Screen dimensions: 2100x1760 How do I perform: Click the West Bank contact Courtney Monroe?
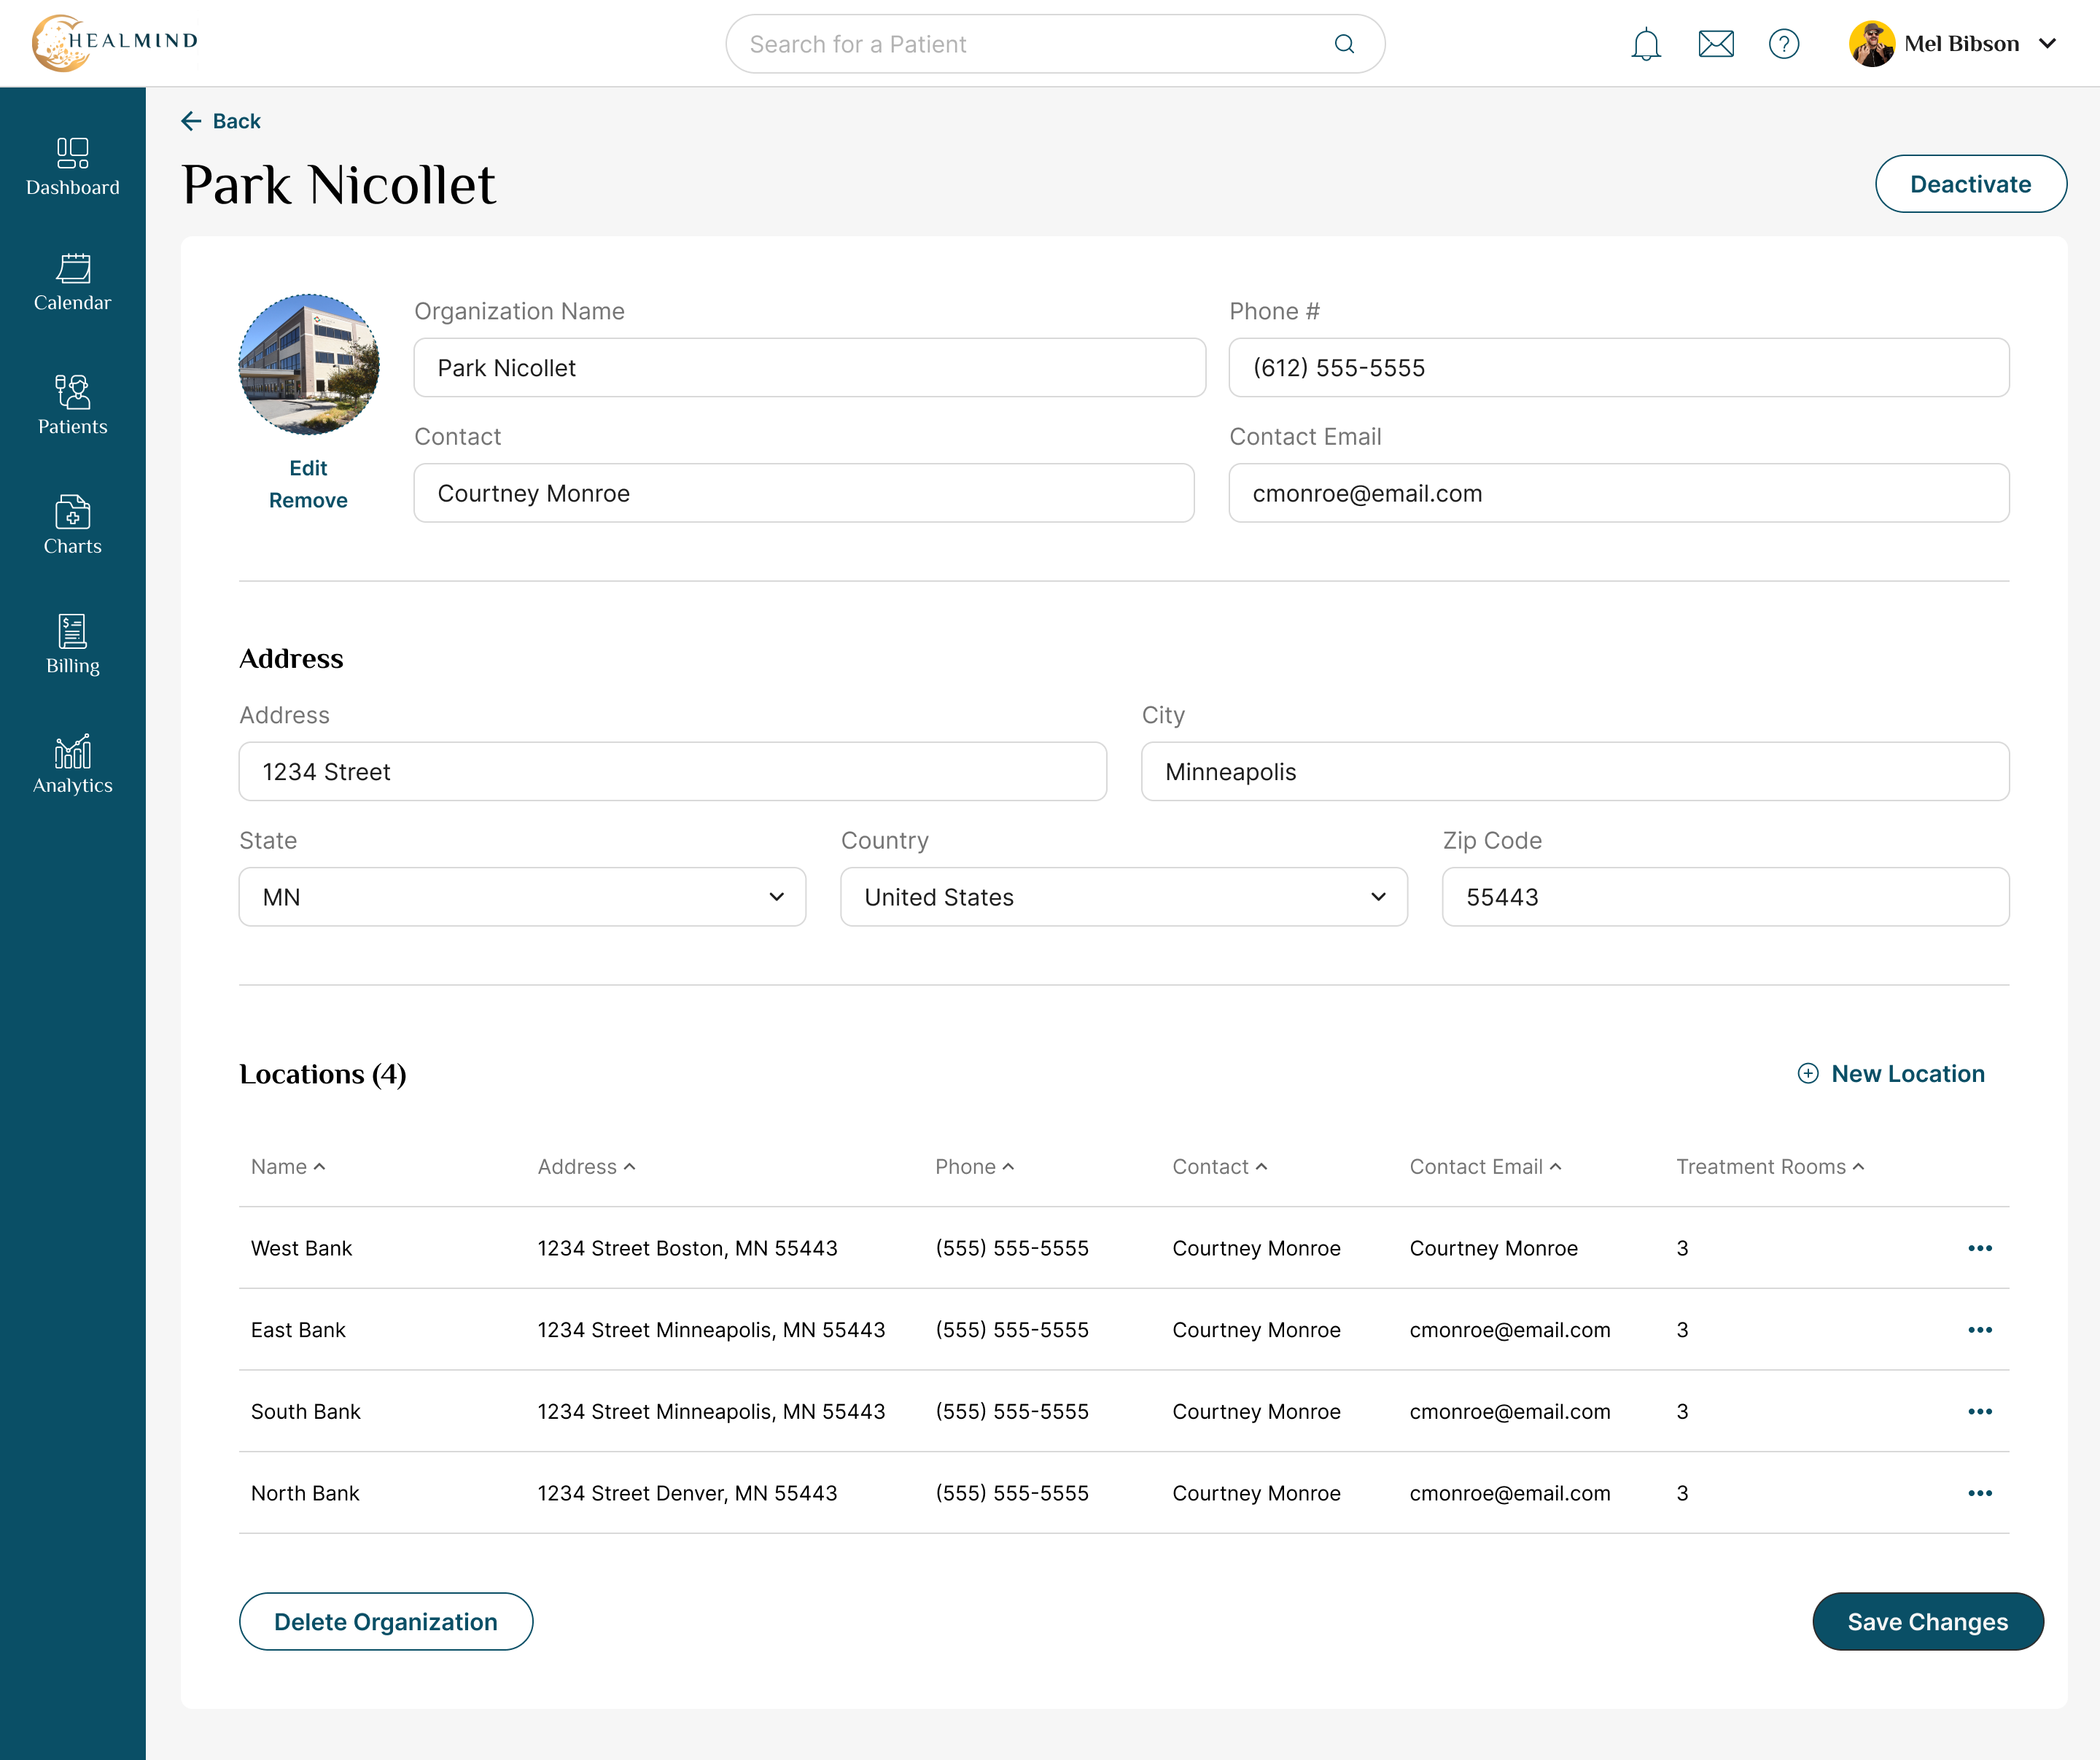(x=1256, y=1248)
